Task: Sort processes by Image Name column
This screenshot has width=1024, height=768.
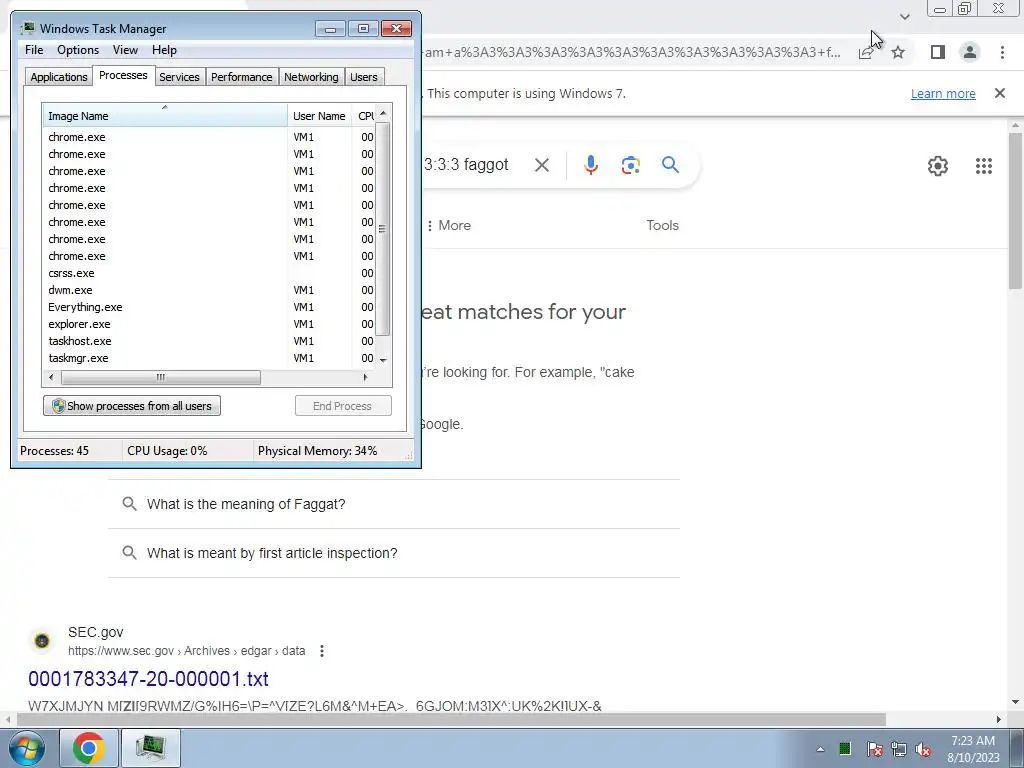Action: pyautogui.click(x=165, y=116)
